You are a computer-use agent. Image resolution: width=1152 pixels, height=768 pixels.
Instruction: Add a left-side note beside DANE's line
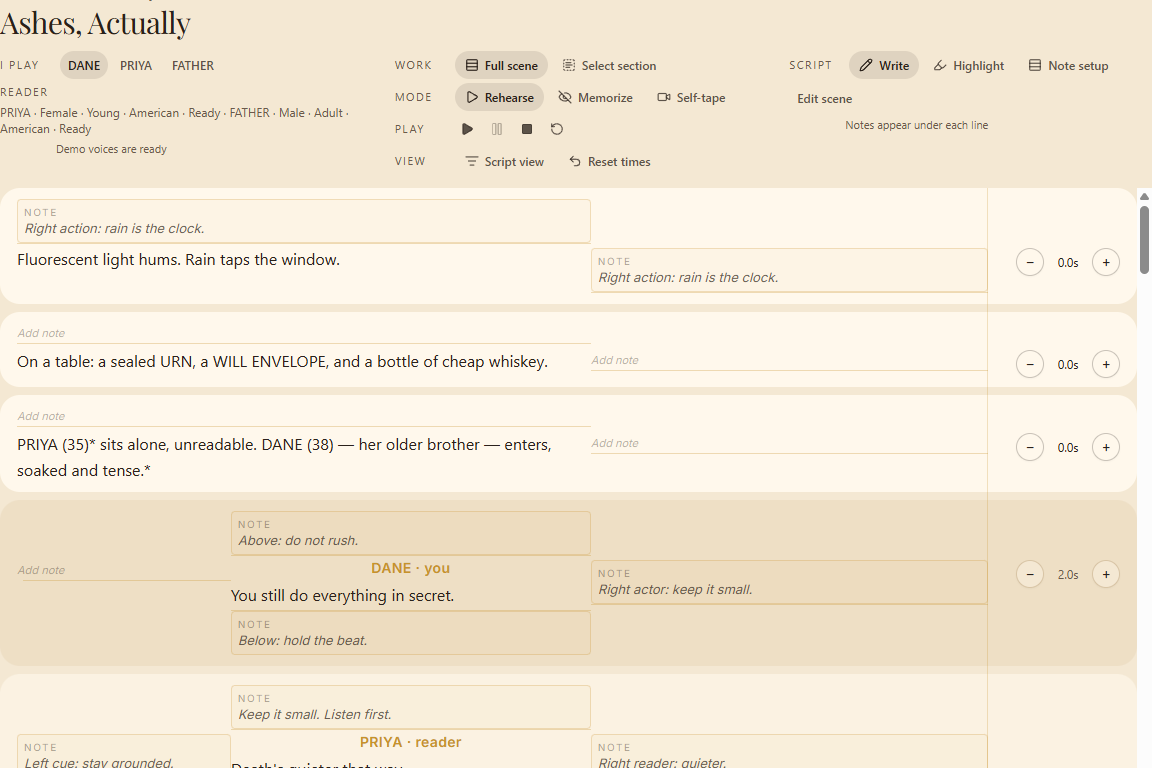(124, 571)
